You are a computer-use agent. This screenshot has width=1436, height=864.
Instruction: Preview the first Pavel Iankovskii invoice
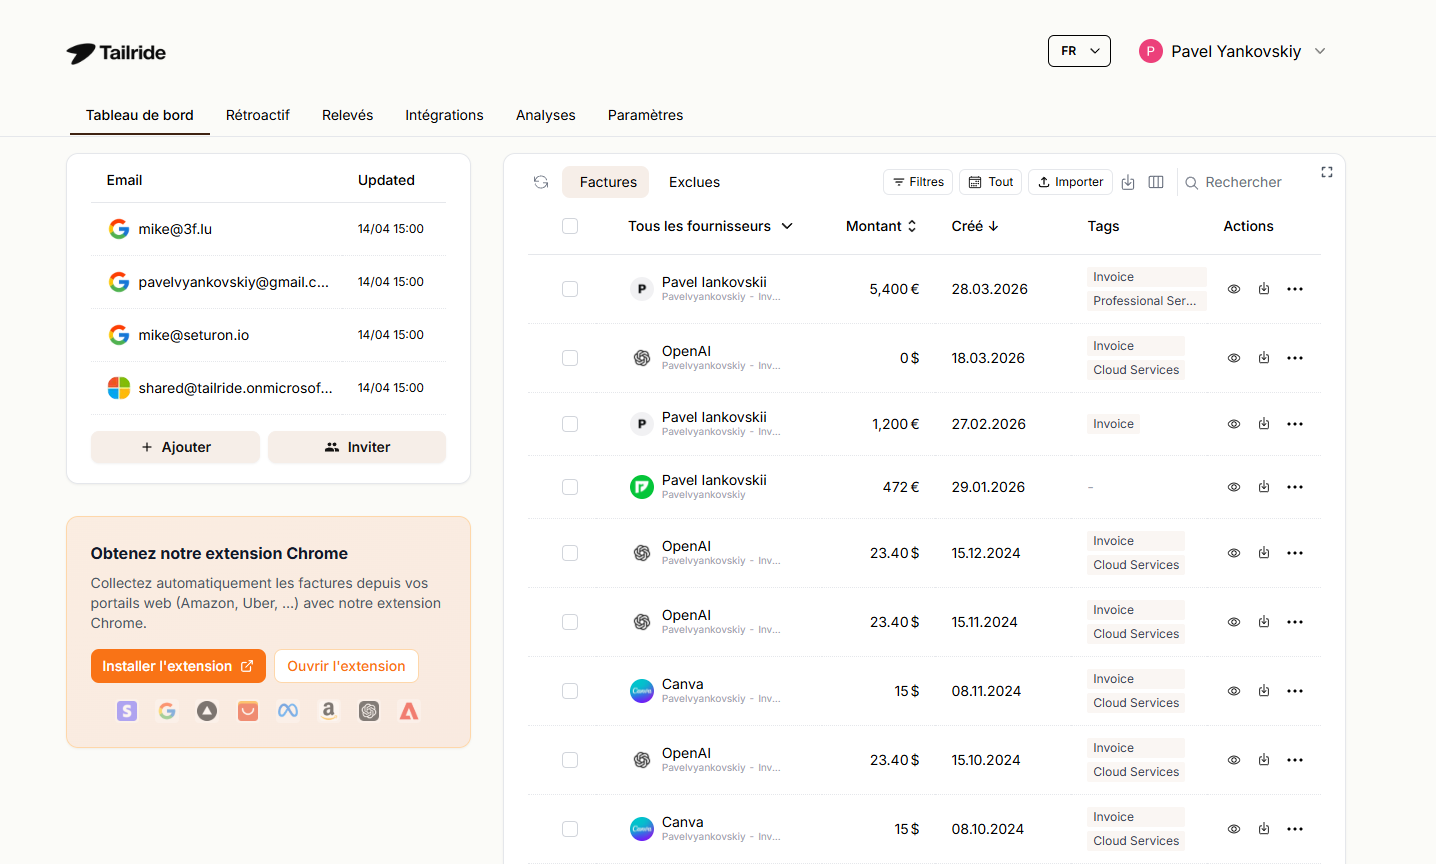(x=1233, y=288)
